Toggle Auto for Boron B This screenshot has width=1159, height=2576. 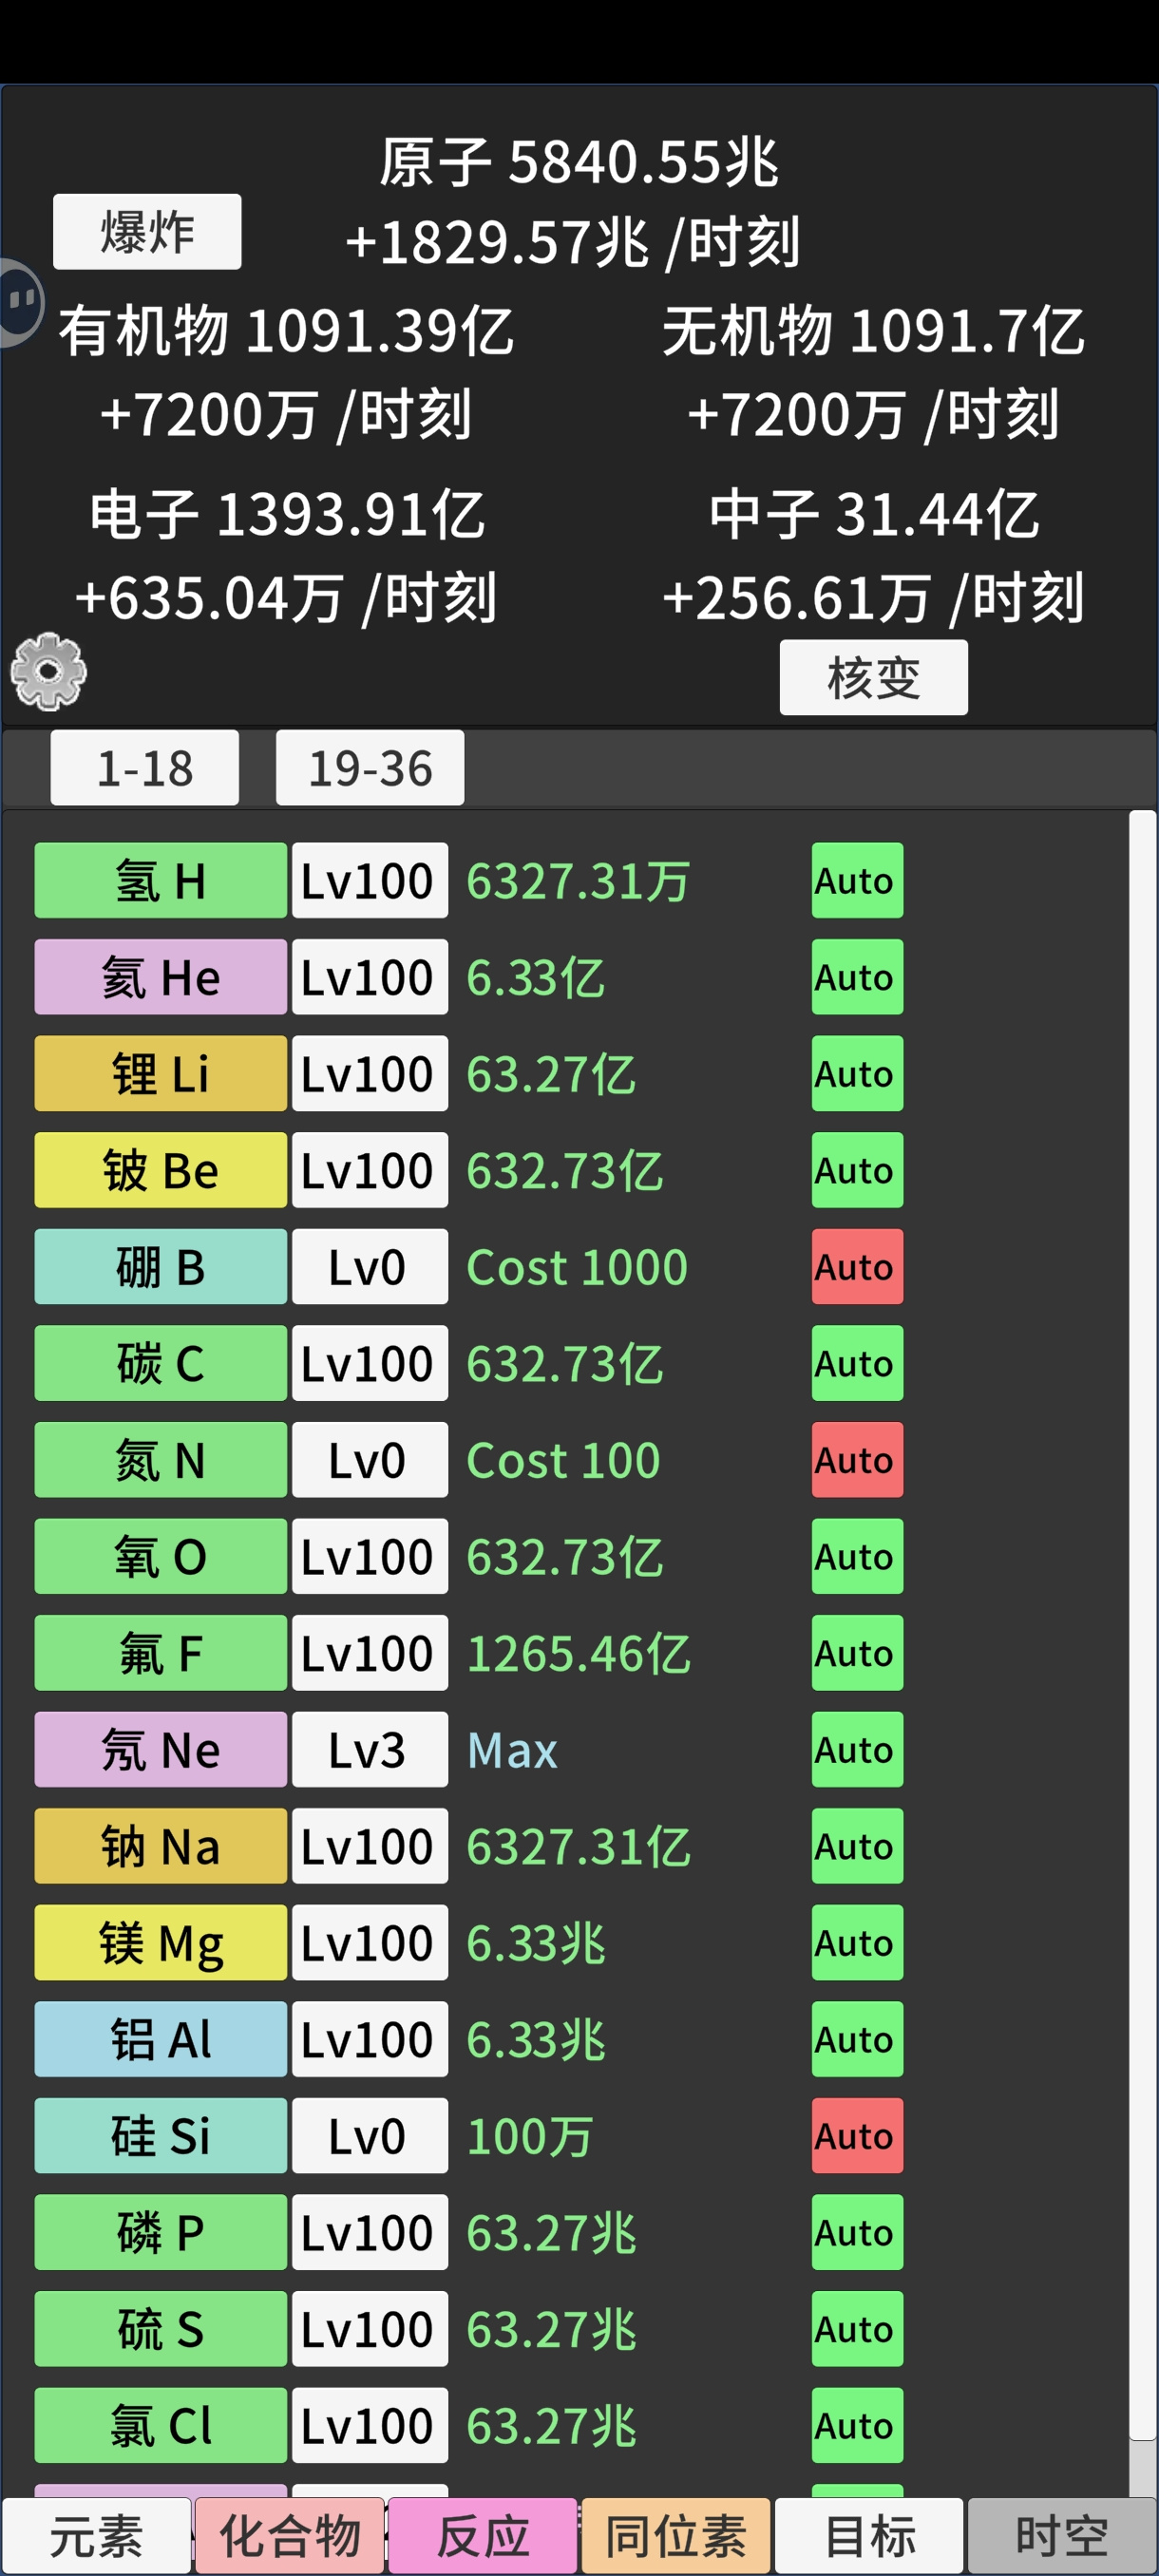coord(857,1267)
